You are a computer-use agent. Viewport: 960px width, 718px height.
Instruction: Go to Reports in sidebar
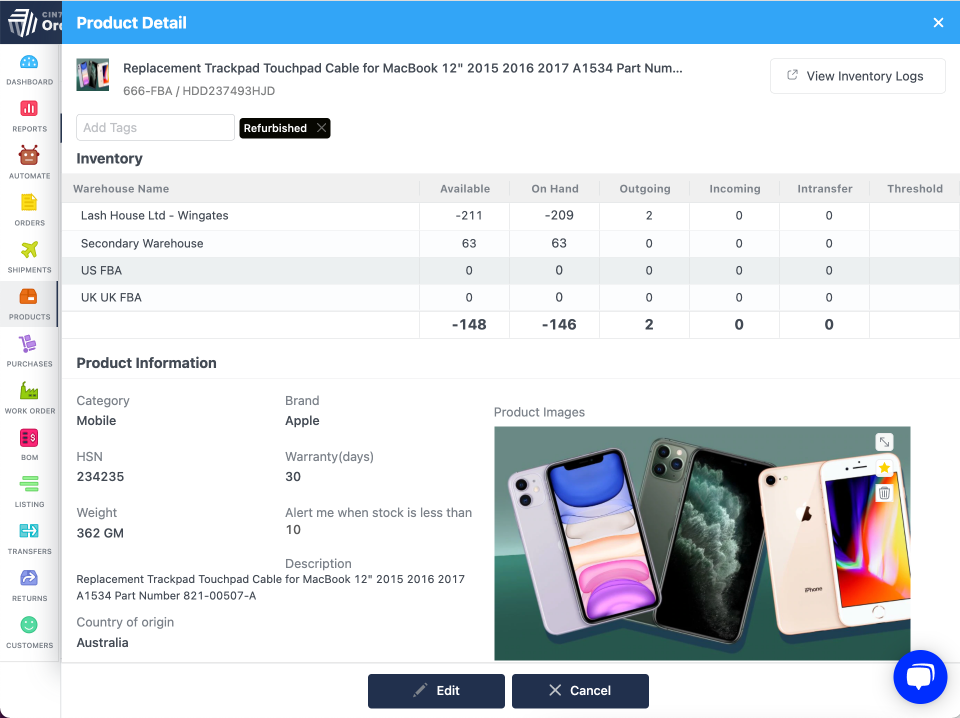pos(29,116)
